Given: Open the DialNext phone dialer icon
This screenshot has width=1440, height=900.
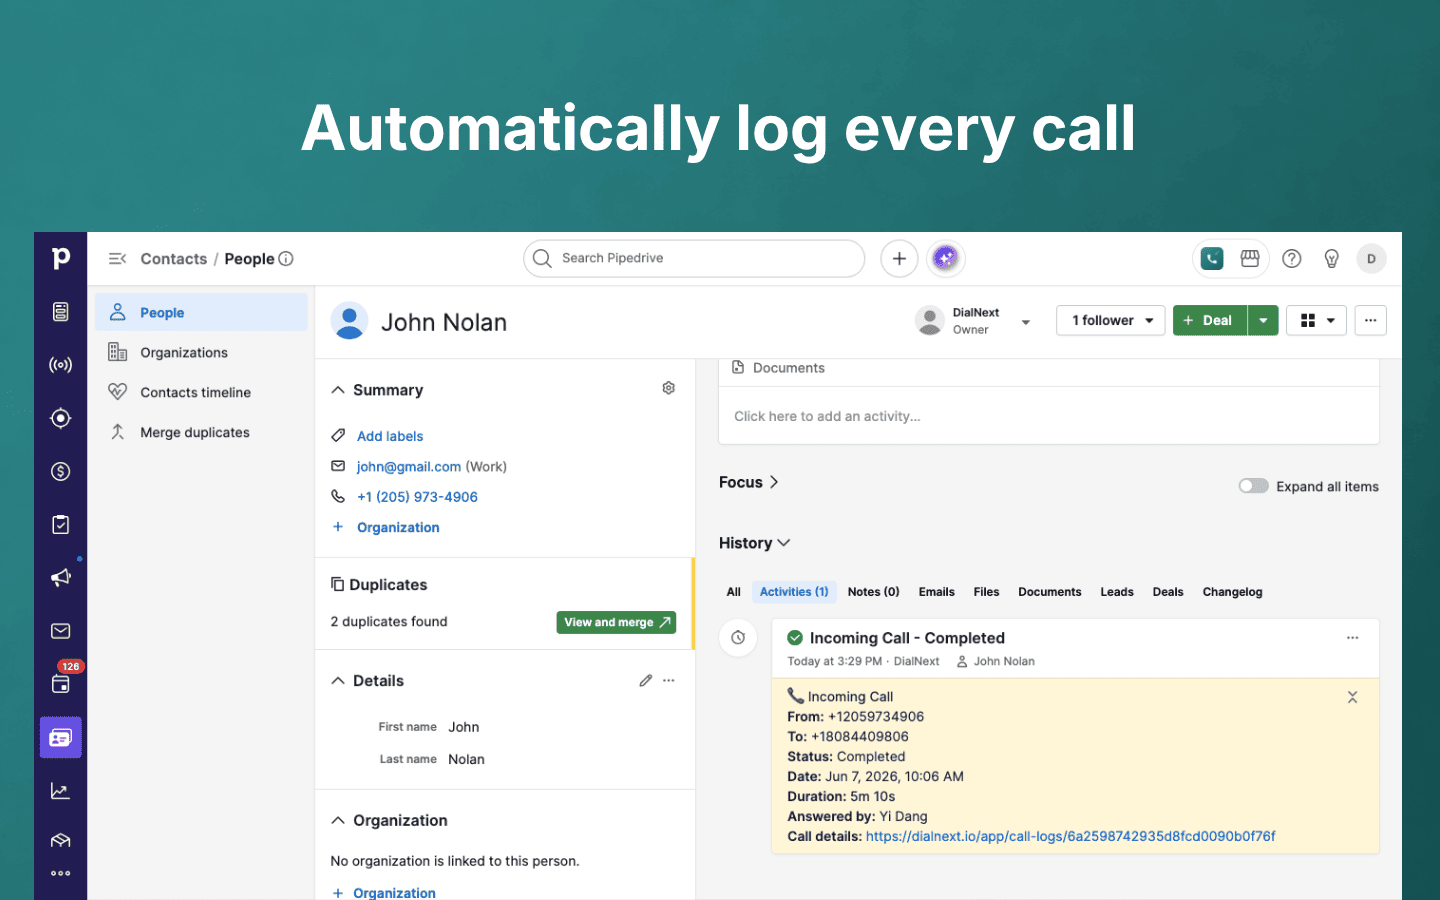Looking at the screenshot, I should [1212, 259].
